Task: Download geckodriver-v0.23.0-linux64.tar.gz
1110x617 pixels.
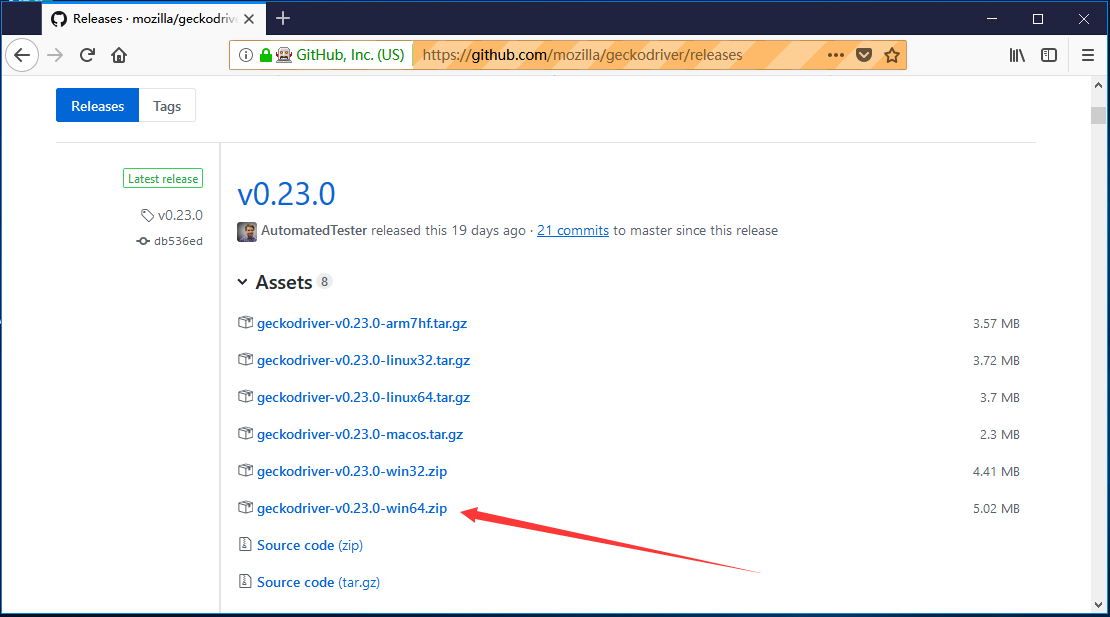Action: click(363, 398)
